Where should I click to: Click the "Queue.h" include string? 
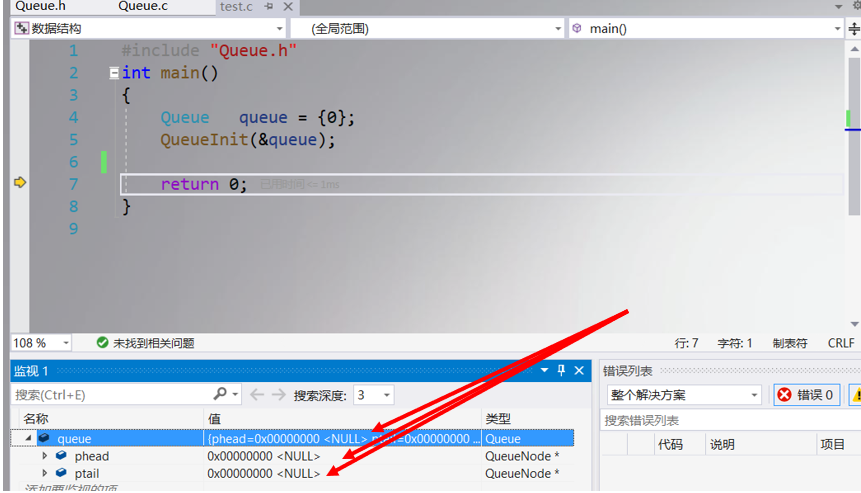point(253,51)
